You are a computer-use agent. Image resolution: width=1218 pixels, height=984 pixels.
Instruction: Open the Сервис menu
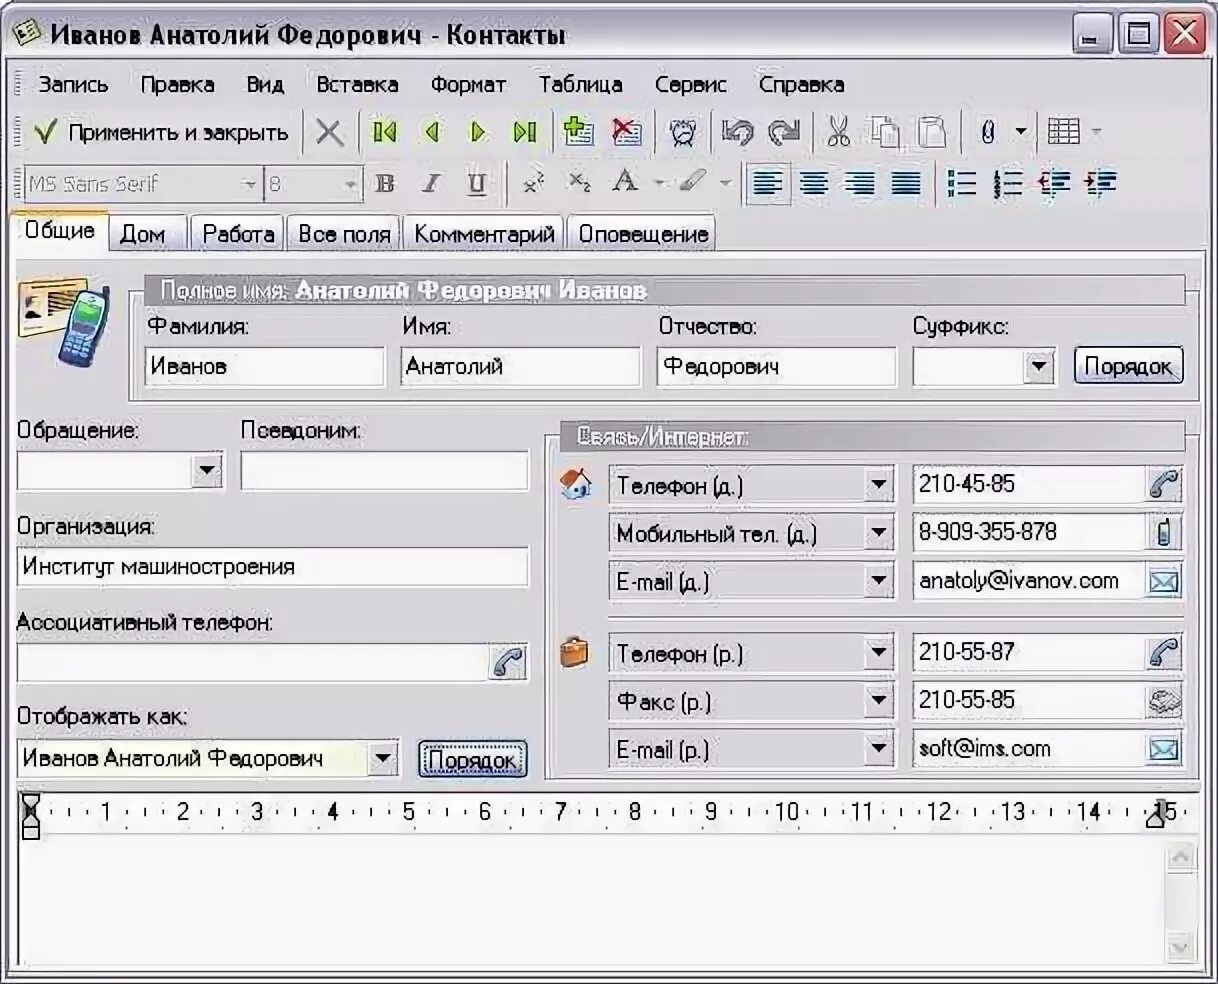(x=691, y=84)
